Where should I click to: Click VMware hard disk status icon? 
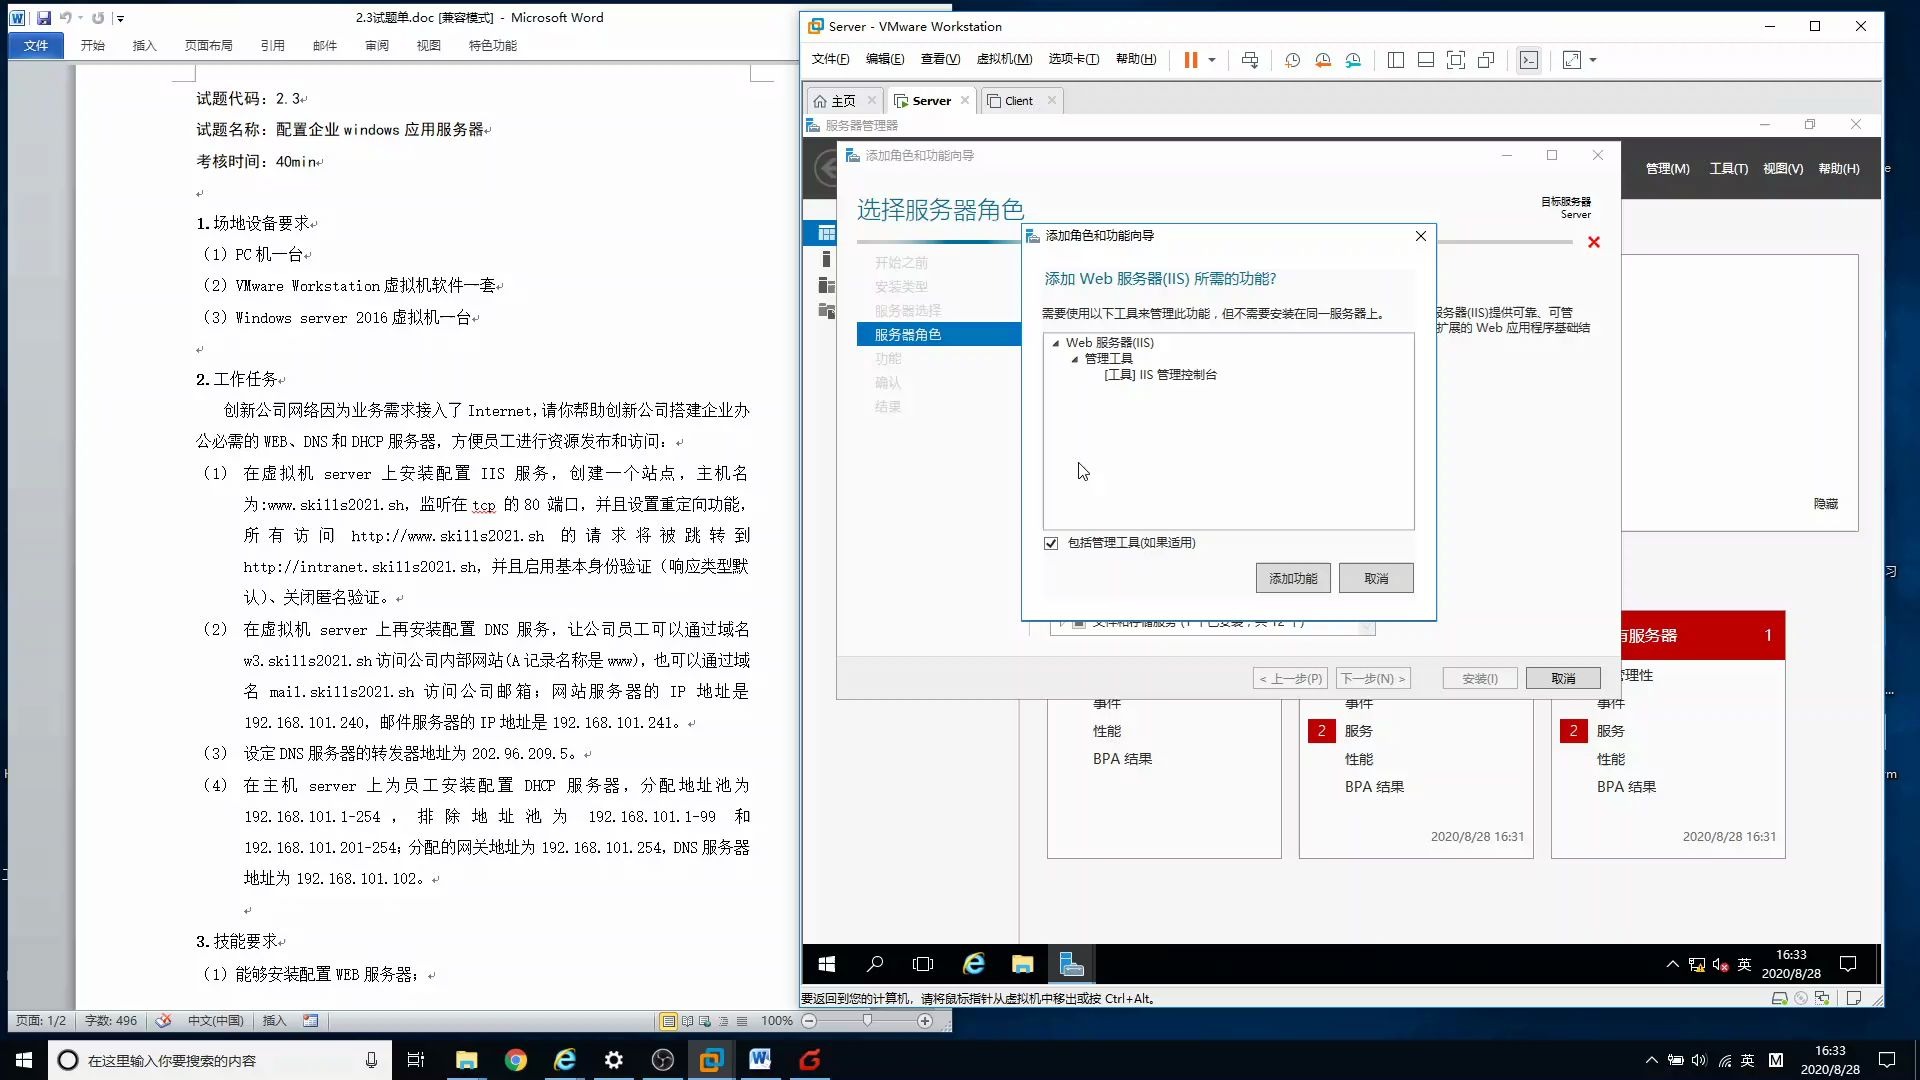tap(1779, 998)
